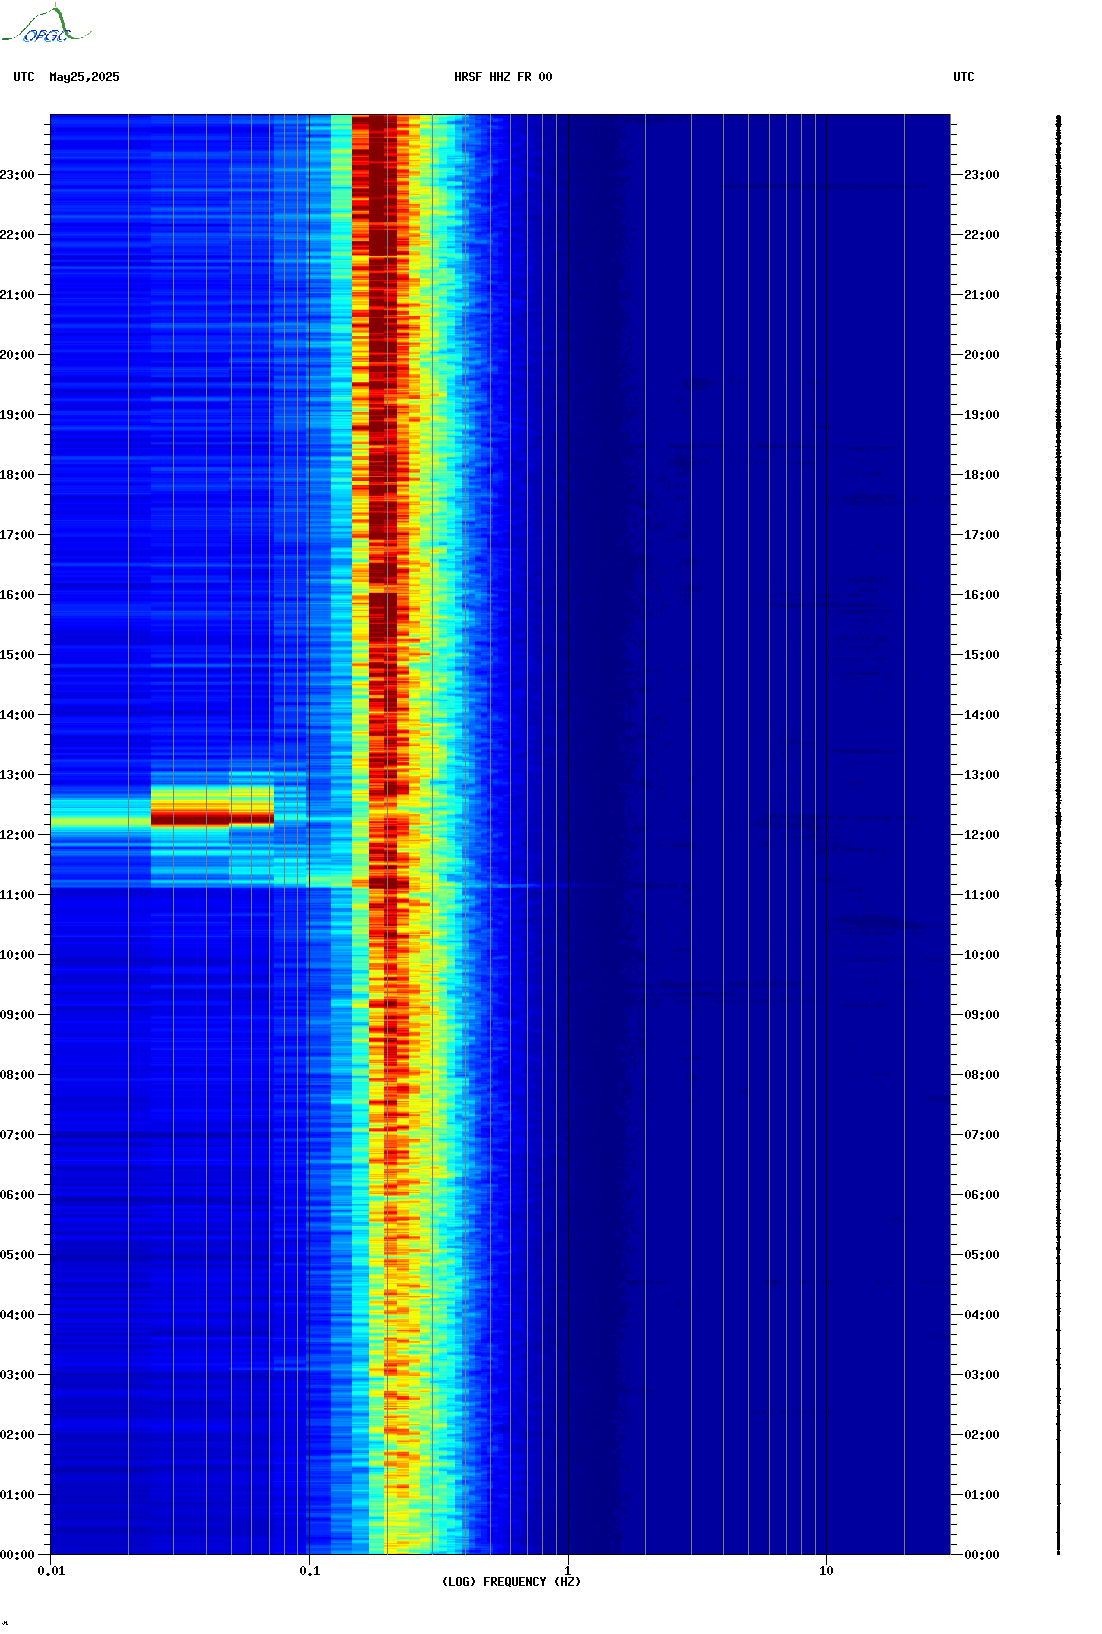Click '23:00' on the left time axis

pos(17,175)
